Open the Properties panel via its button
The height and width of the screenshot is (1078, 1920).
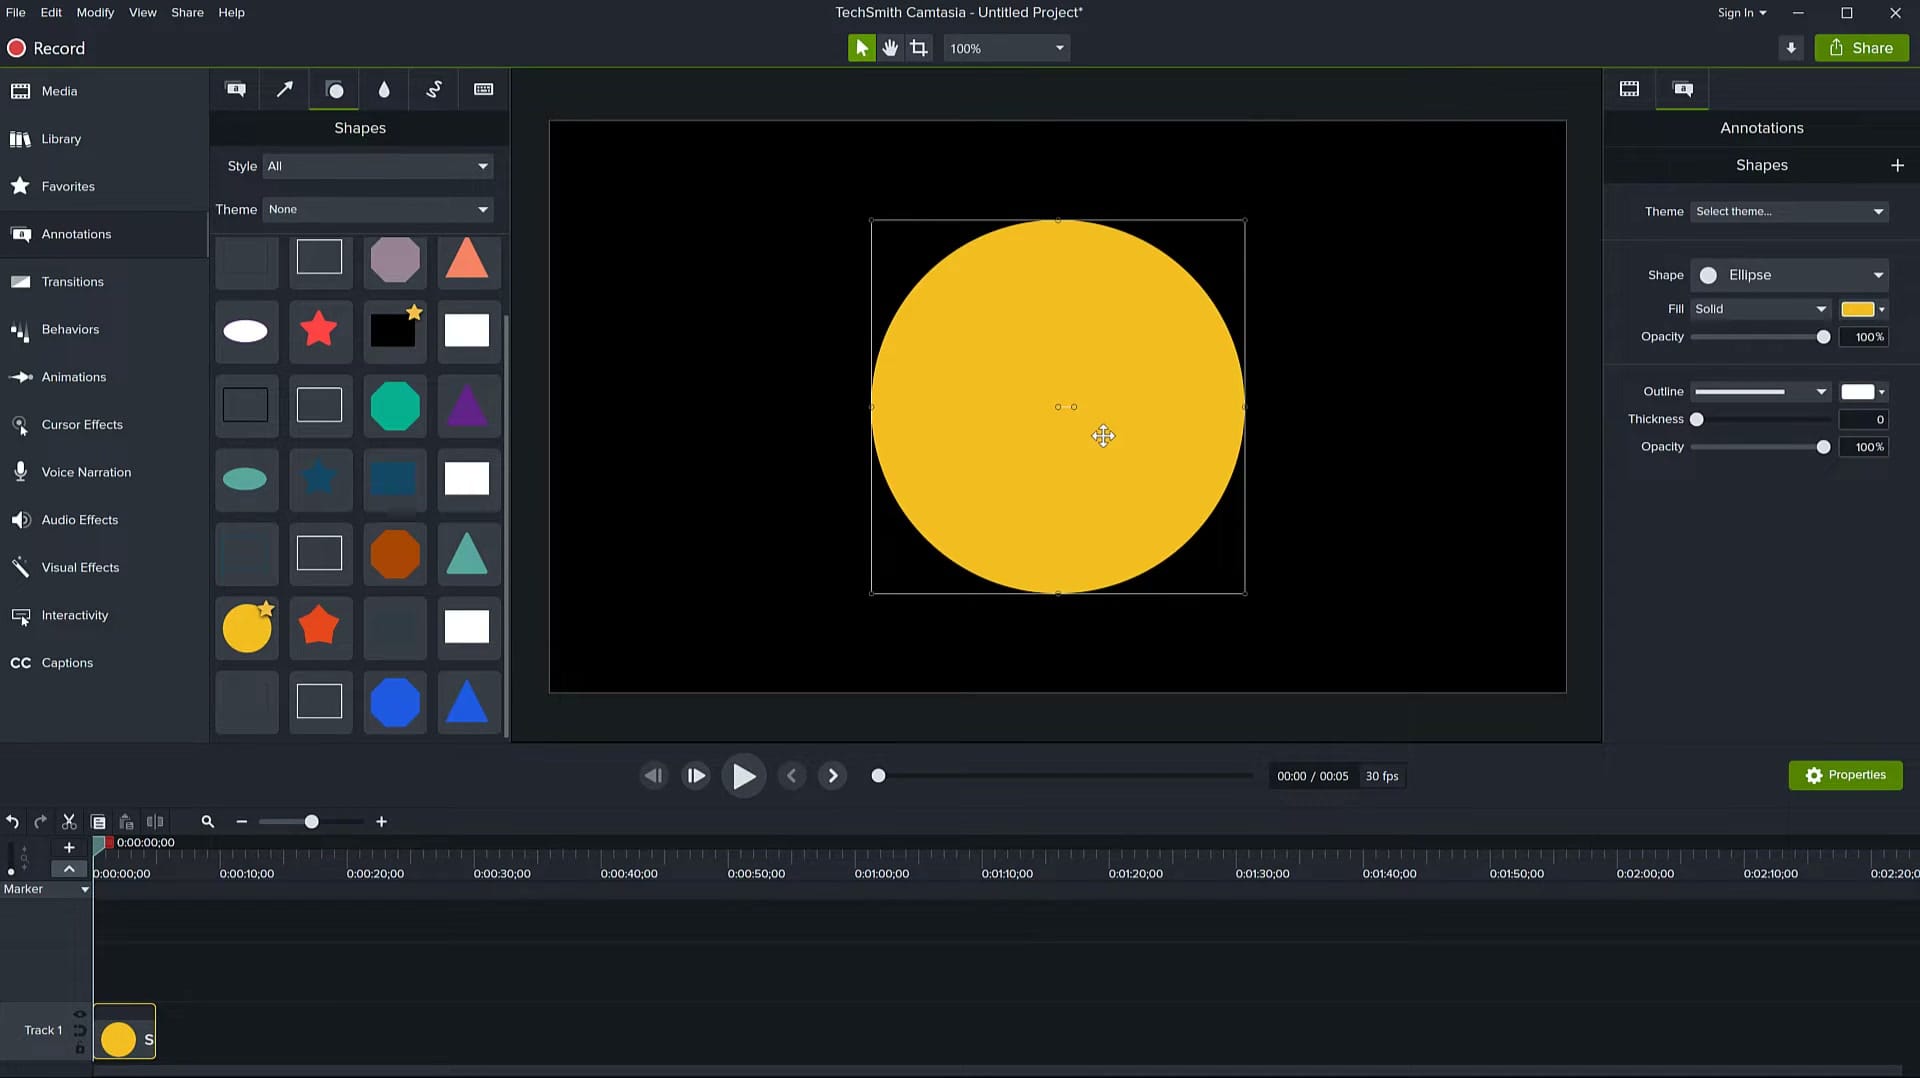click(1845, 775)
